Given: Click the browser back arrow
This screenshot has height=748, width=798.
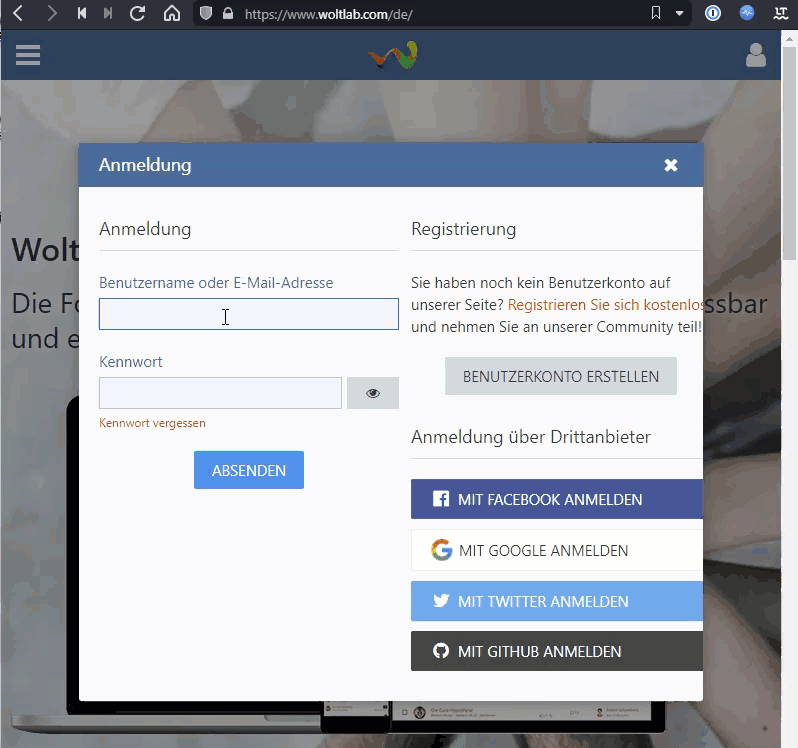Looking at the screenshot, I should click(17, 14).
